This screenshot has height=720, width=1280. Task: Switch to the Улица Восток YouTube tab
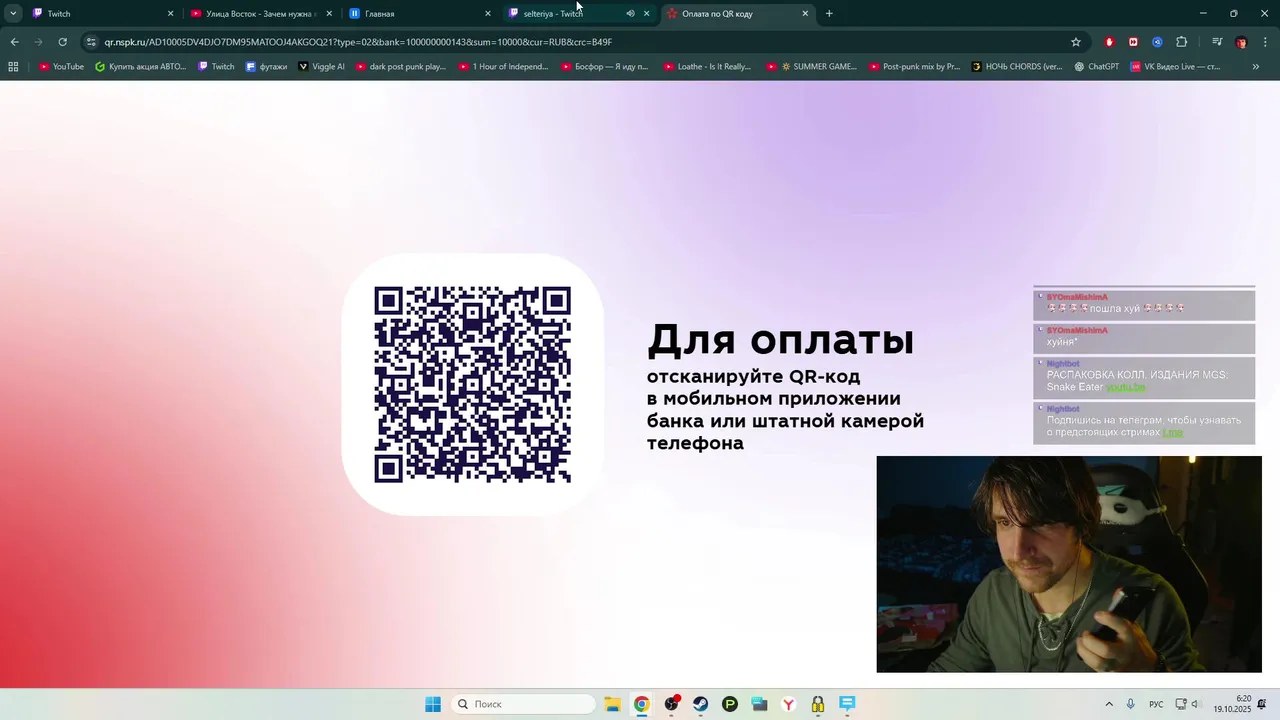(x=260, y=14)
